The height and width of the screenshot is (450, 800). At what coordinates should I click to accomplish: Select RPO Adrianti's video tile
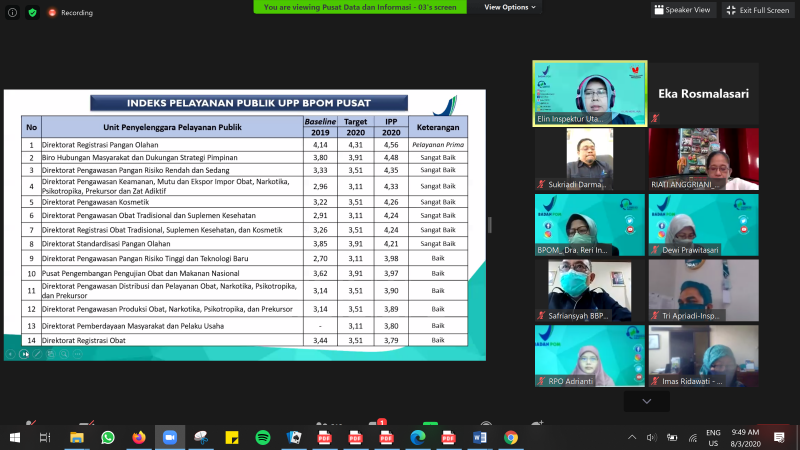590,356
